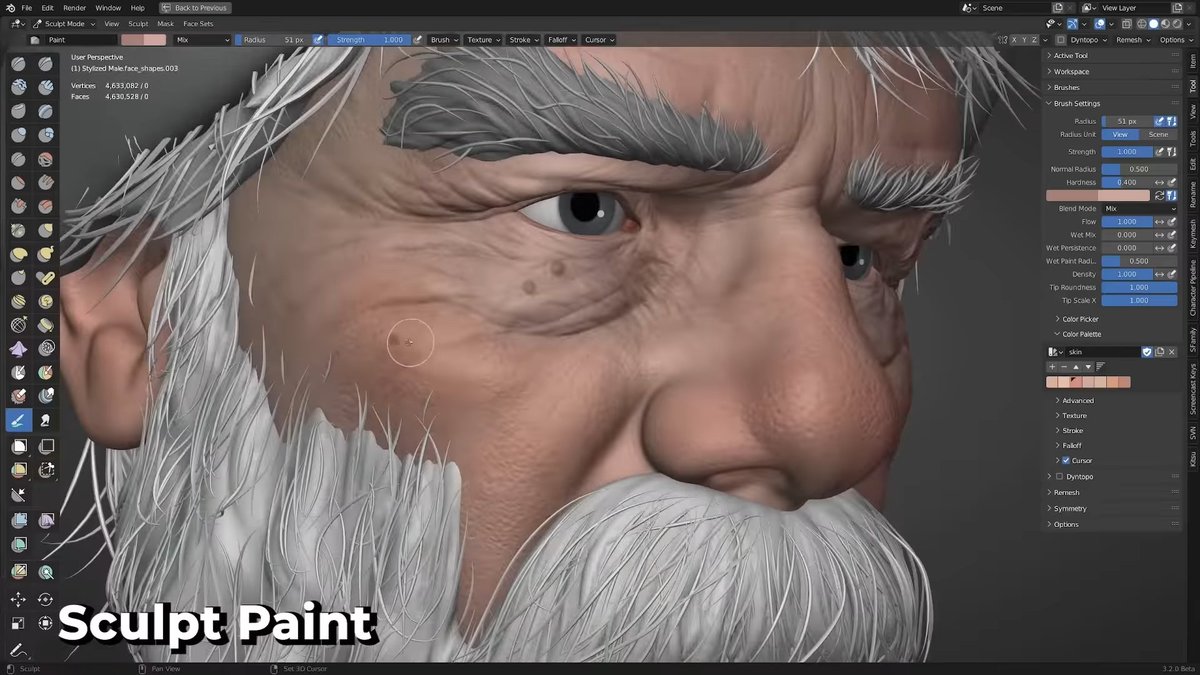The width and height of the screenshot is (1200, 675).
Task: Open the Sculpt Mode dropdown
Action: (65, 23)
